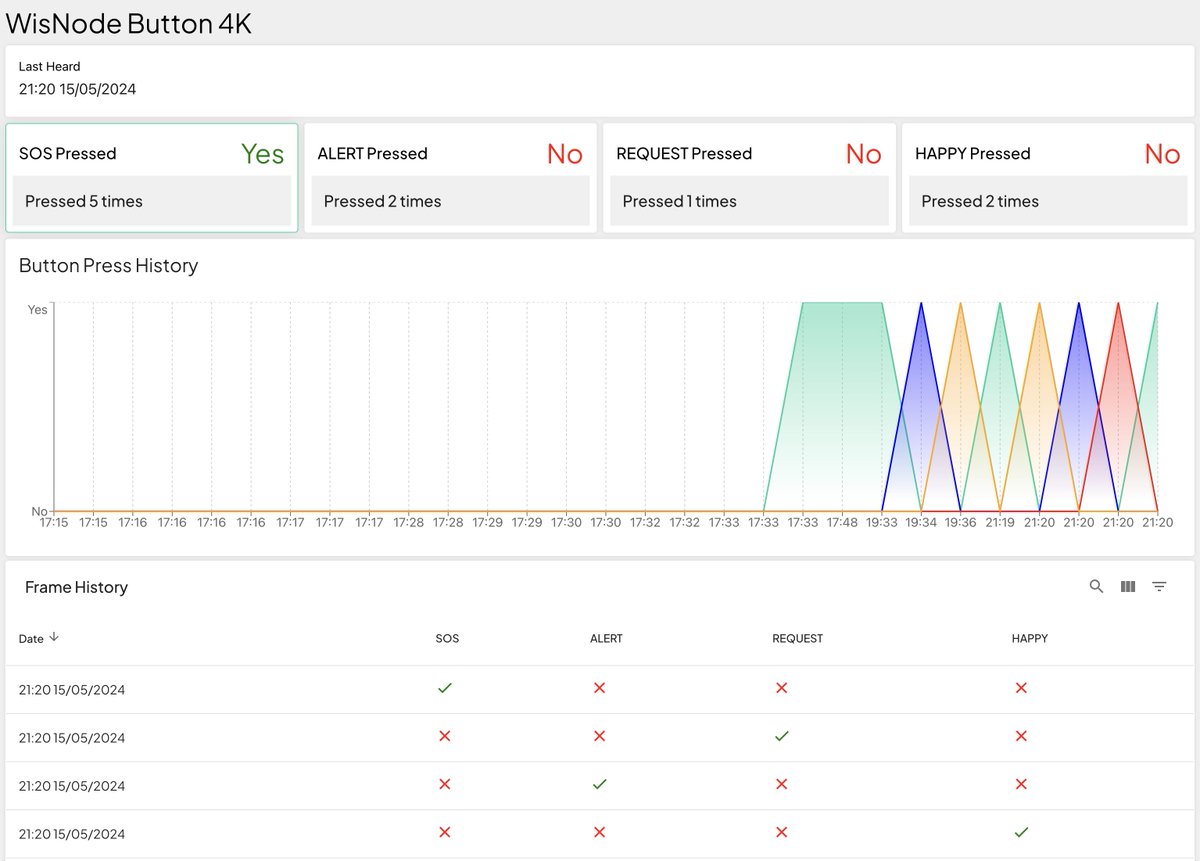Click the ALERT column header
The height and width of the screenshot is (861, 1200).
click(x=606, y=638)
